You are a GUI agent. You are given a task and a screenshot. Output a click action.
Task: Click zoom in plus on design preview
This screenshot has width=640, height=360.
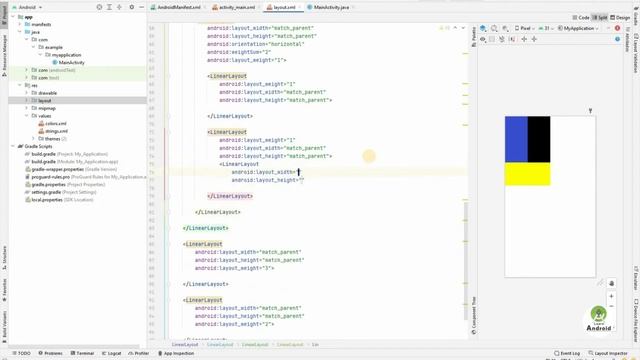pyautogui.click(x=611, y=296)
